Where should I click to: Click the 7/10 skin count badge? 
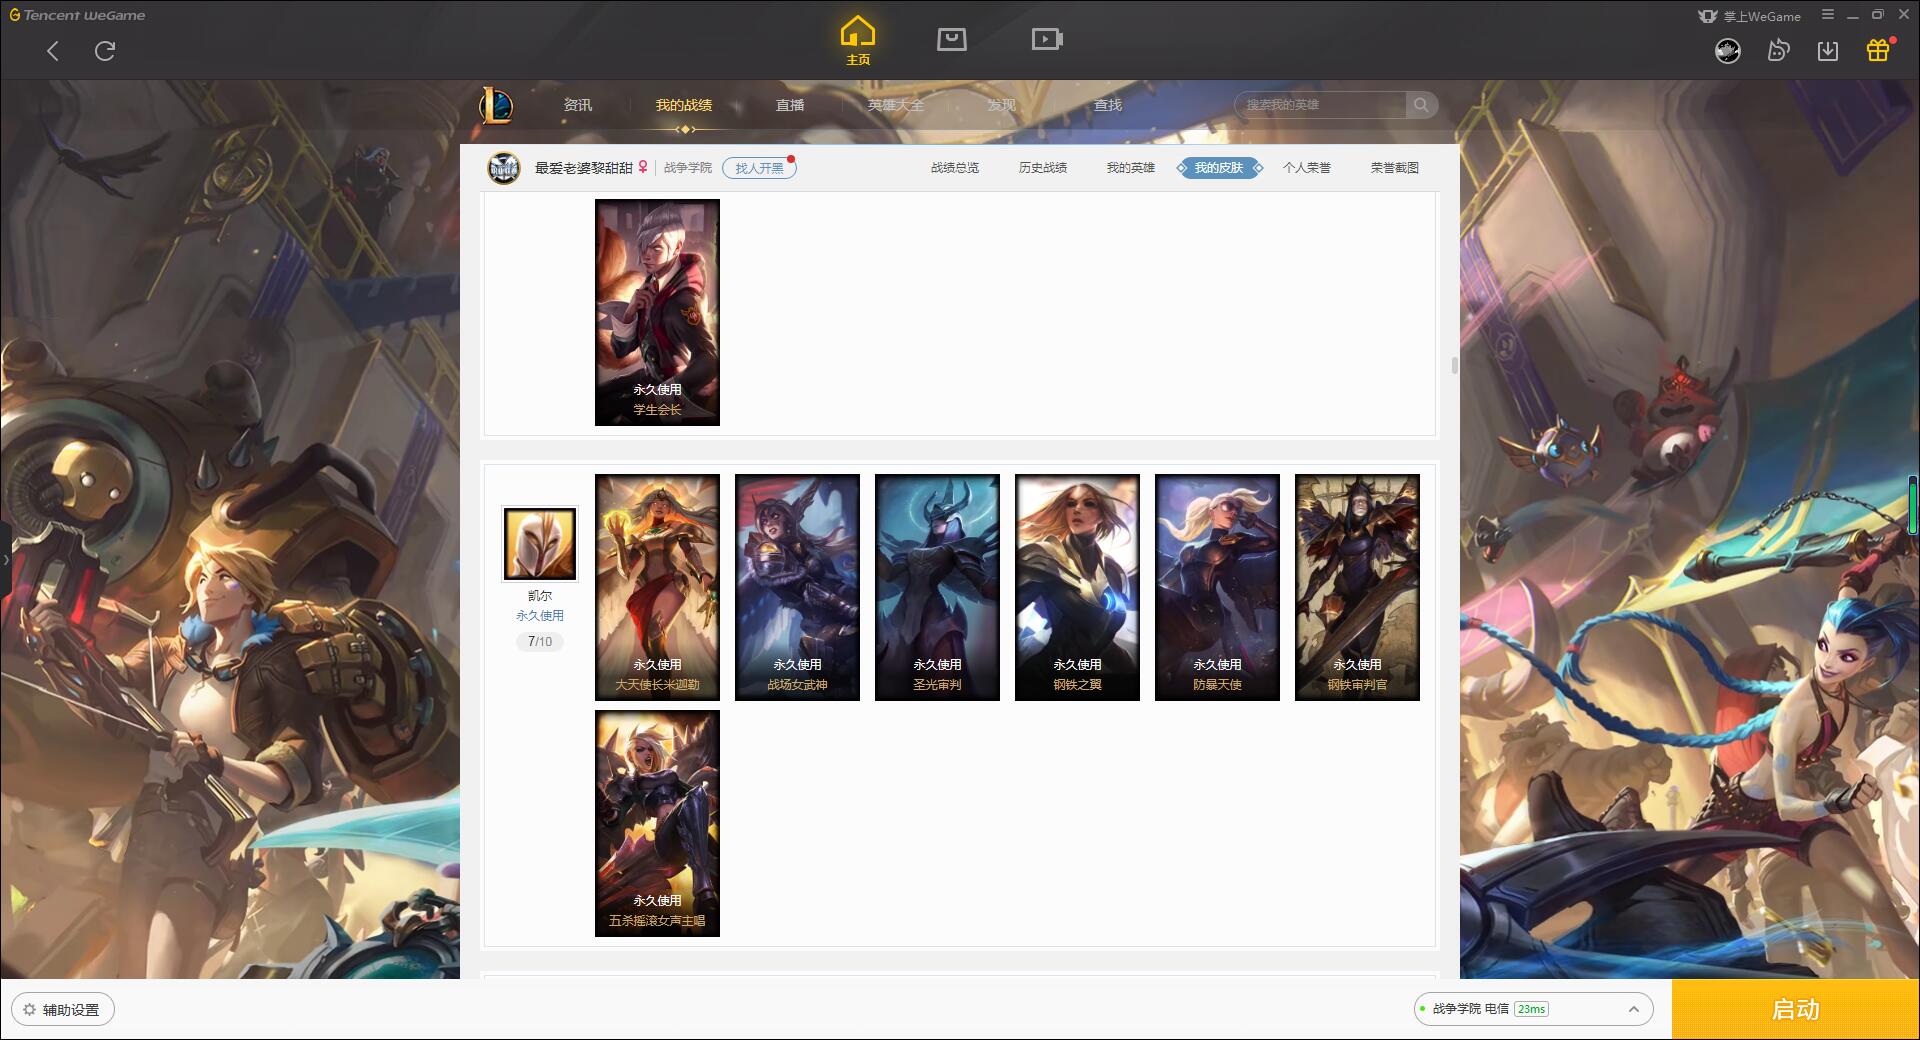coord(540,642)
